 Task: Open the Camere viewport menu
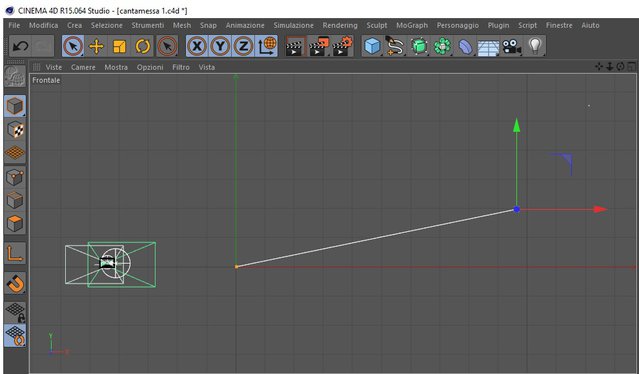coord(83,67)
